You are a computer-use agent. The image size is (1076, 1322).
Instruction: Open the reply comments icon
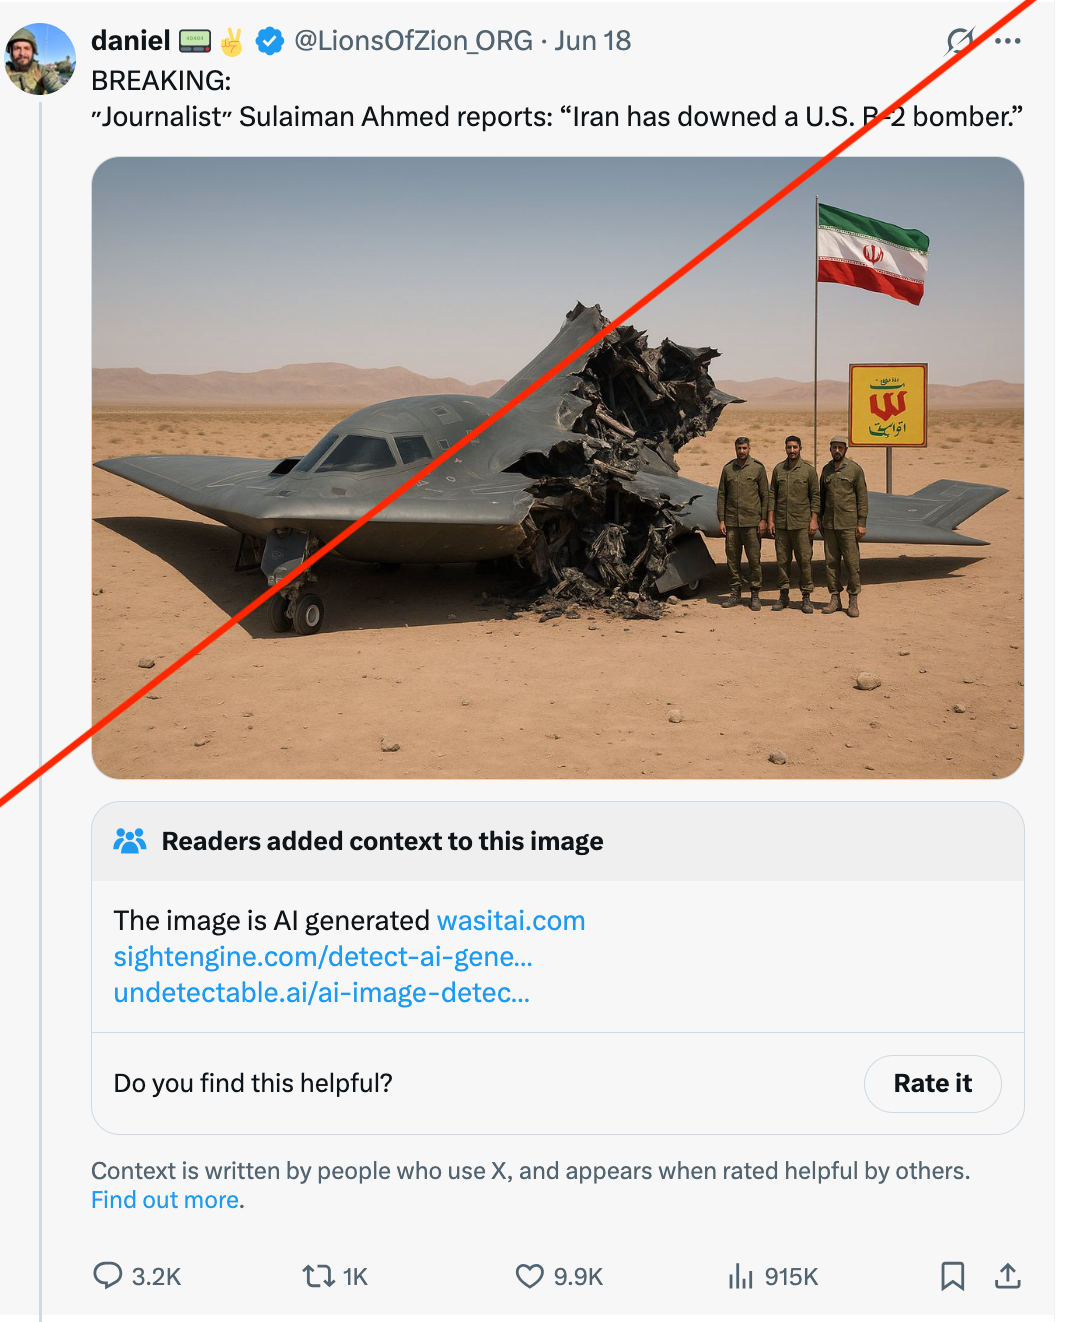pos(107,1276)
